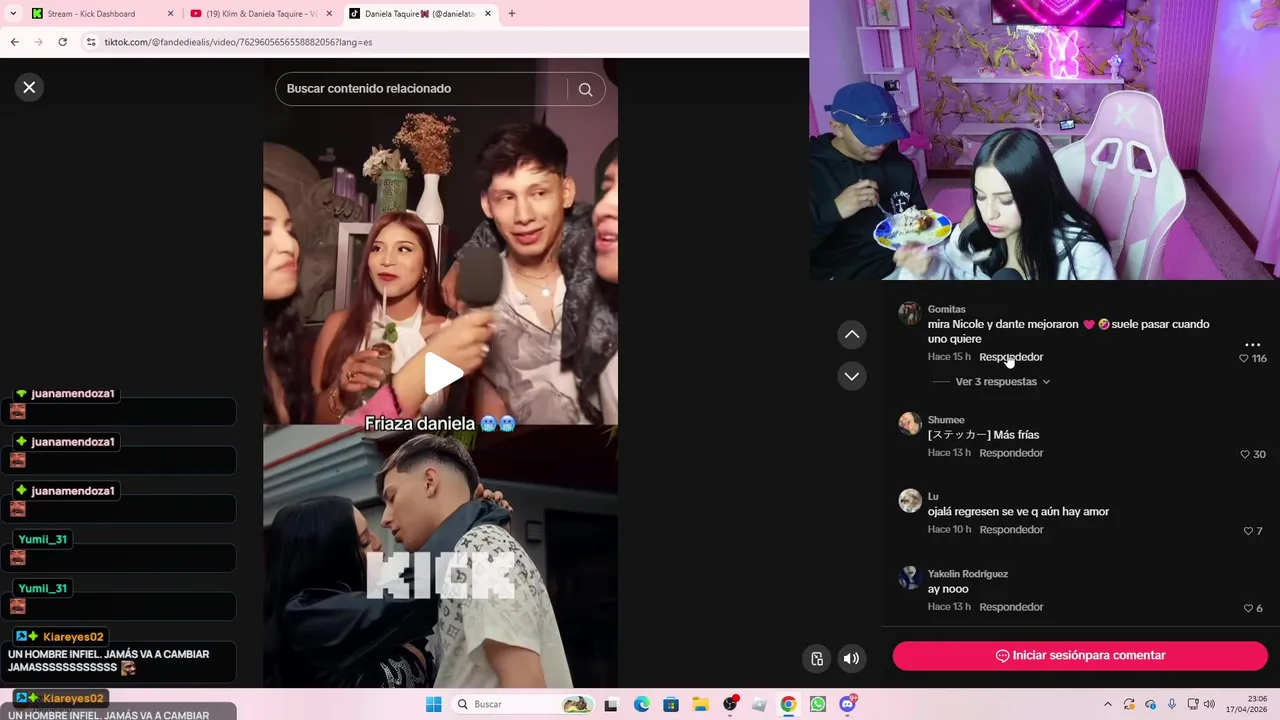Click the first juanamendoza1 chat username

pos(72,393)
